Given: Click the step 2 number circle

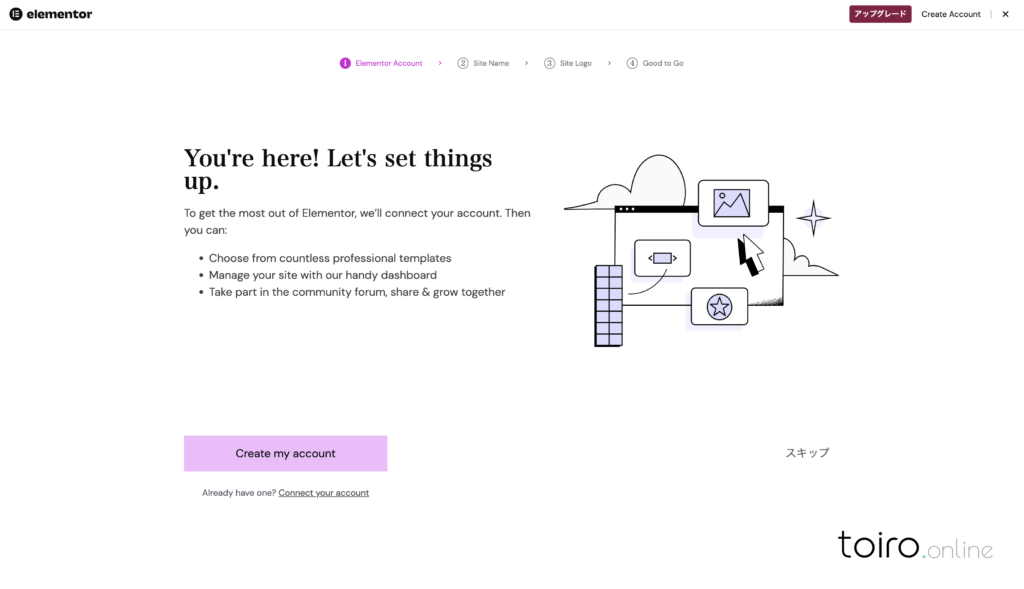Looking at the screenshot, I should pyautogui.click(x=463, y=63).
